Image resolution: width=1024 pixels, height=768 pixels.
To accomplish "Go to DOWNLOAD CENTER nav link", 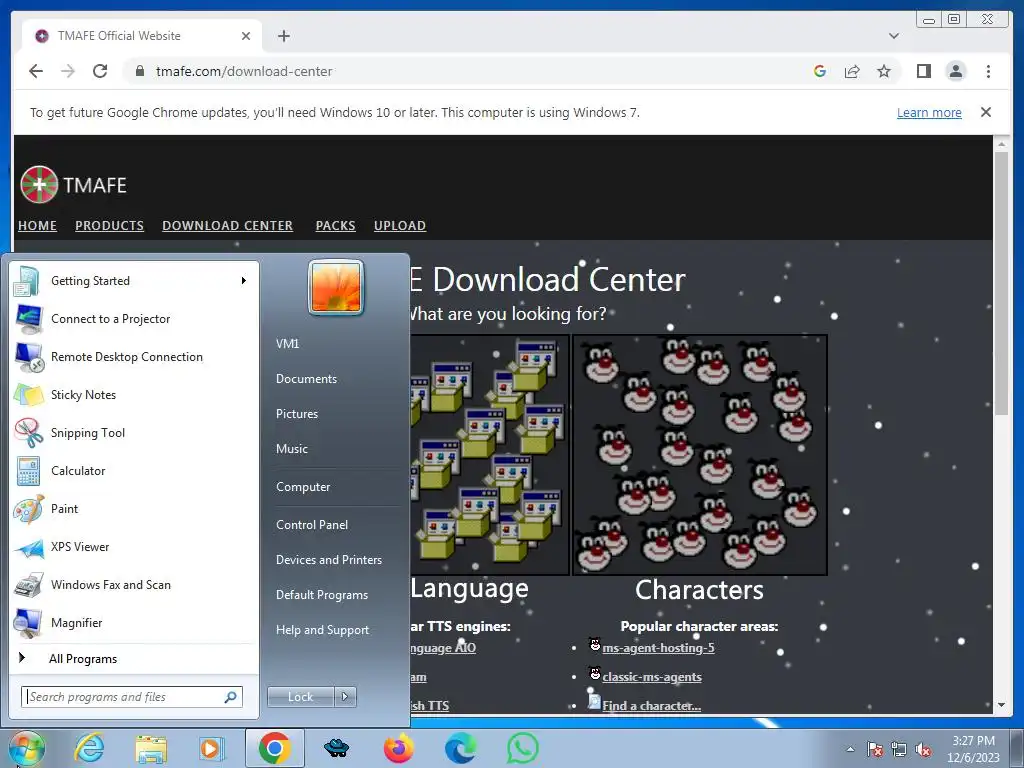I will pos(227,225).
